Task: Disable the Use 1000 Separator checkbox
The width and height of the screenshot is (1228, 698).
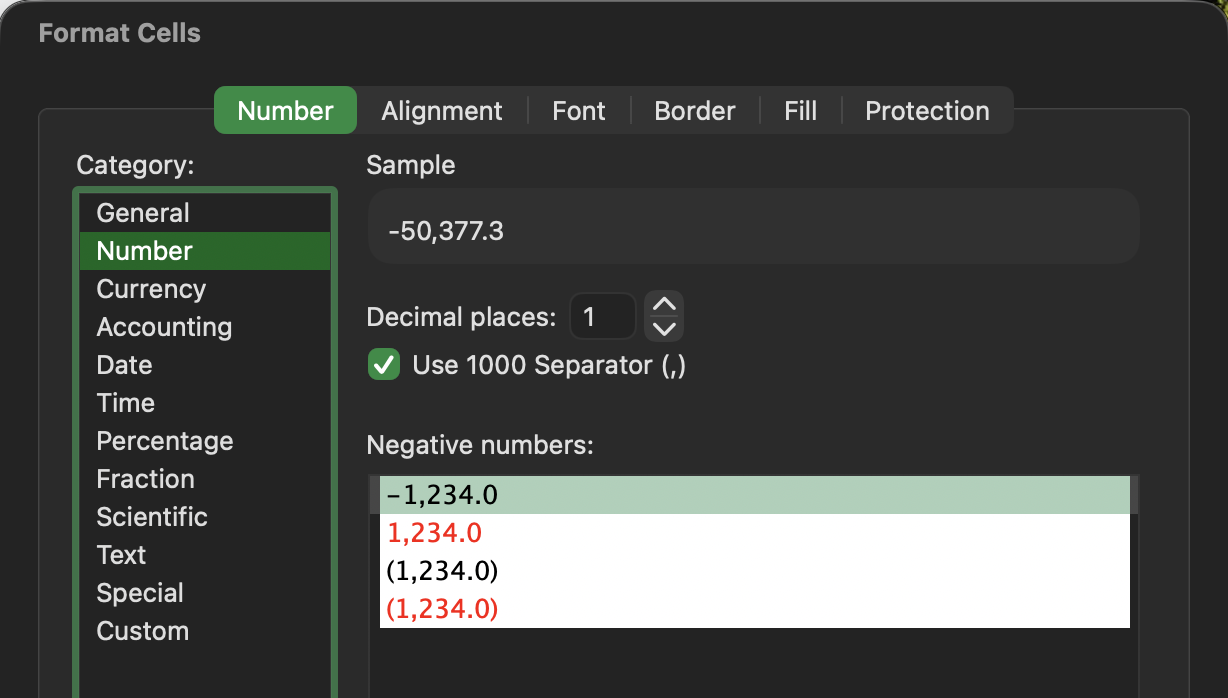Action: pyautogui.click(x=383, y=365)
